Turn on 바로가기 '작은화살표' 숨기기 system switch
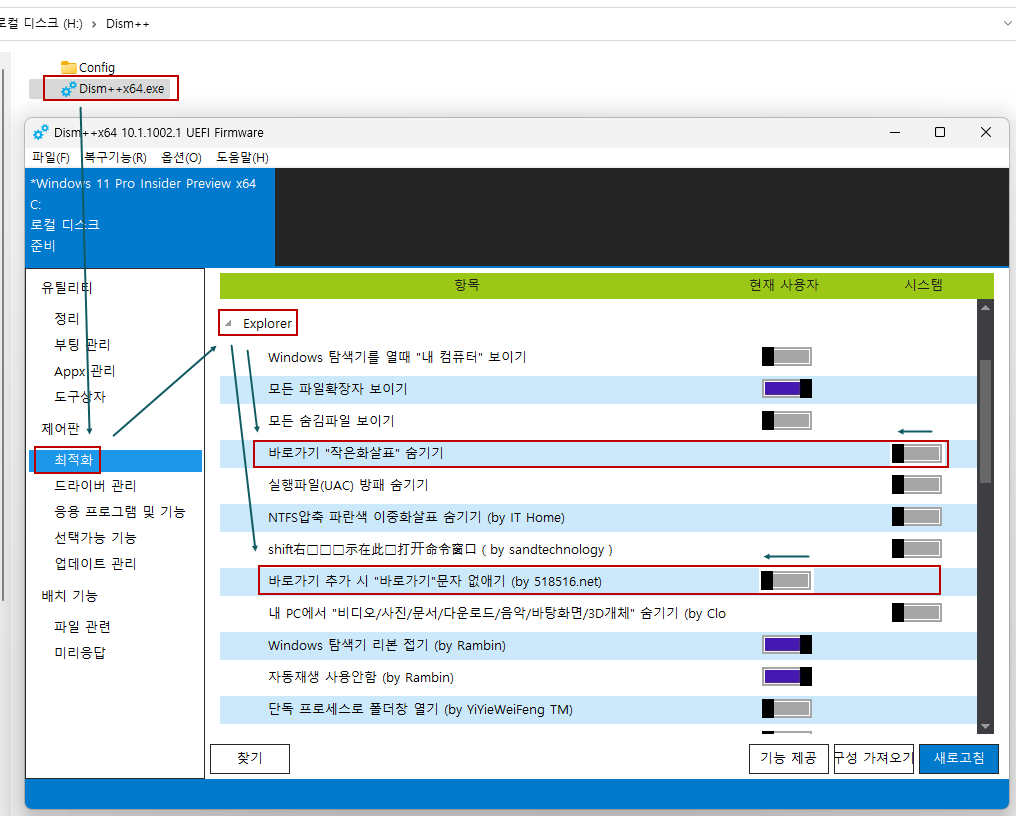1016x816 pixels. 916,453
